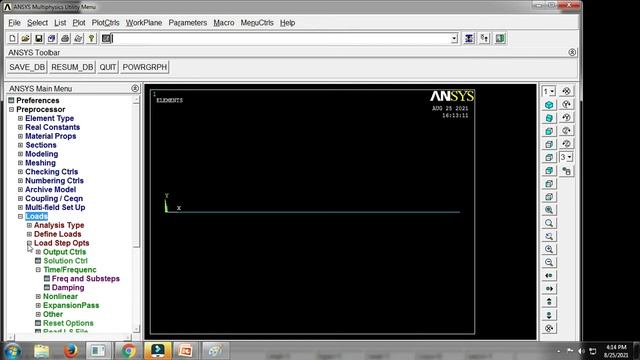
Task: Collapse the Preprocessor tree node
Action: pyautogui.click(x=11, y=109)
